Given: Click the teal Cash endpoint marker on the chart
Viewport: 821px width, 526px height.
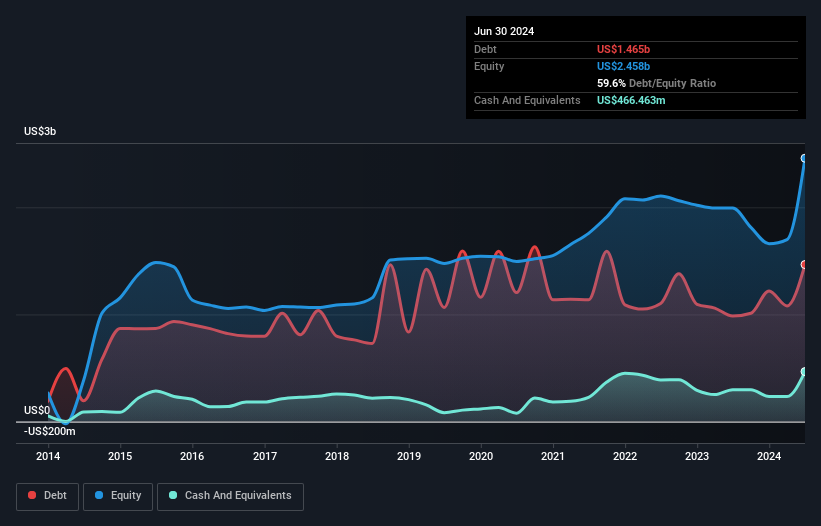Looking at the screenshot, I should point(804,372).
